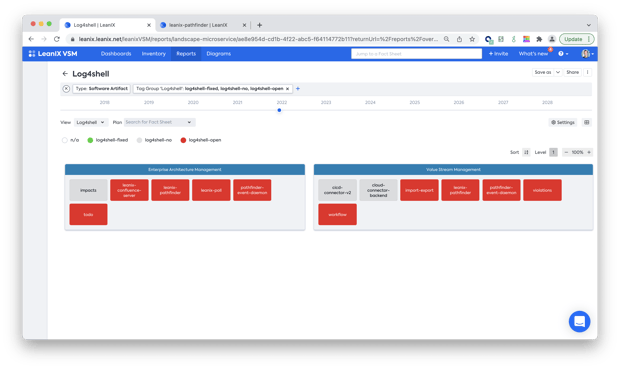Click the LeanIX VSM logo

click(53, 54)
